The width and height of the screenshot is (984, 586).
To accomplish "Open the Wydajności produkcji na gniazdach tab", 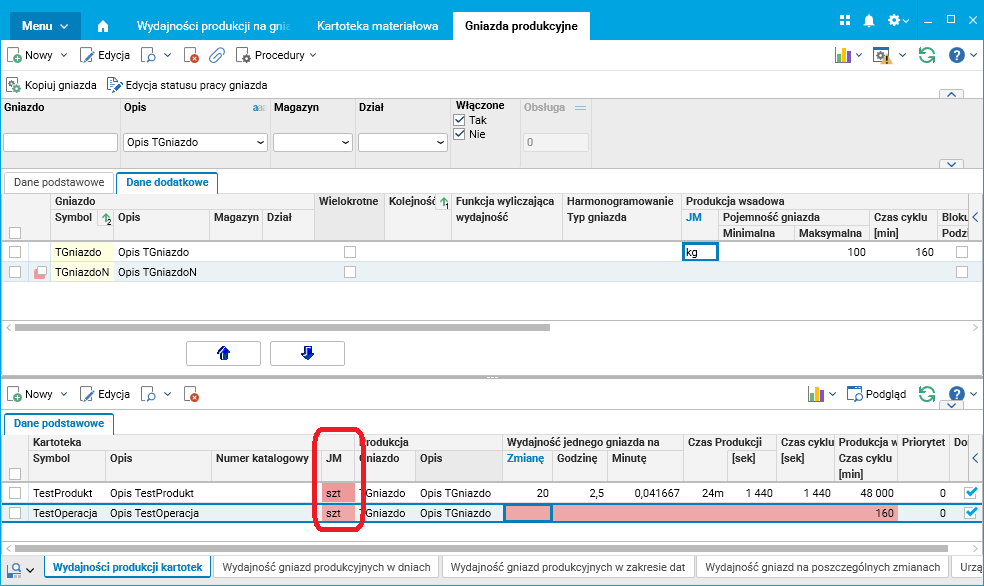I will pos(213,26).
